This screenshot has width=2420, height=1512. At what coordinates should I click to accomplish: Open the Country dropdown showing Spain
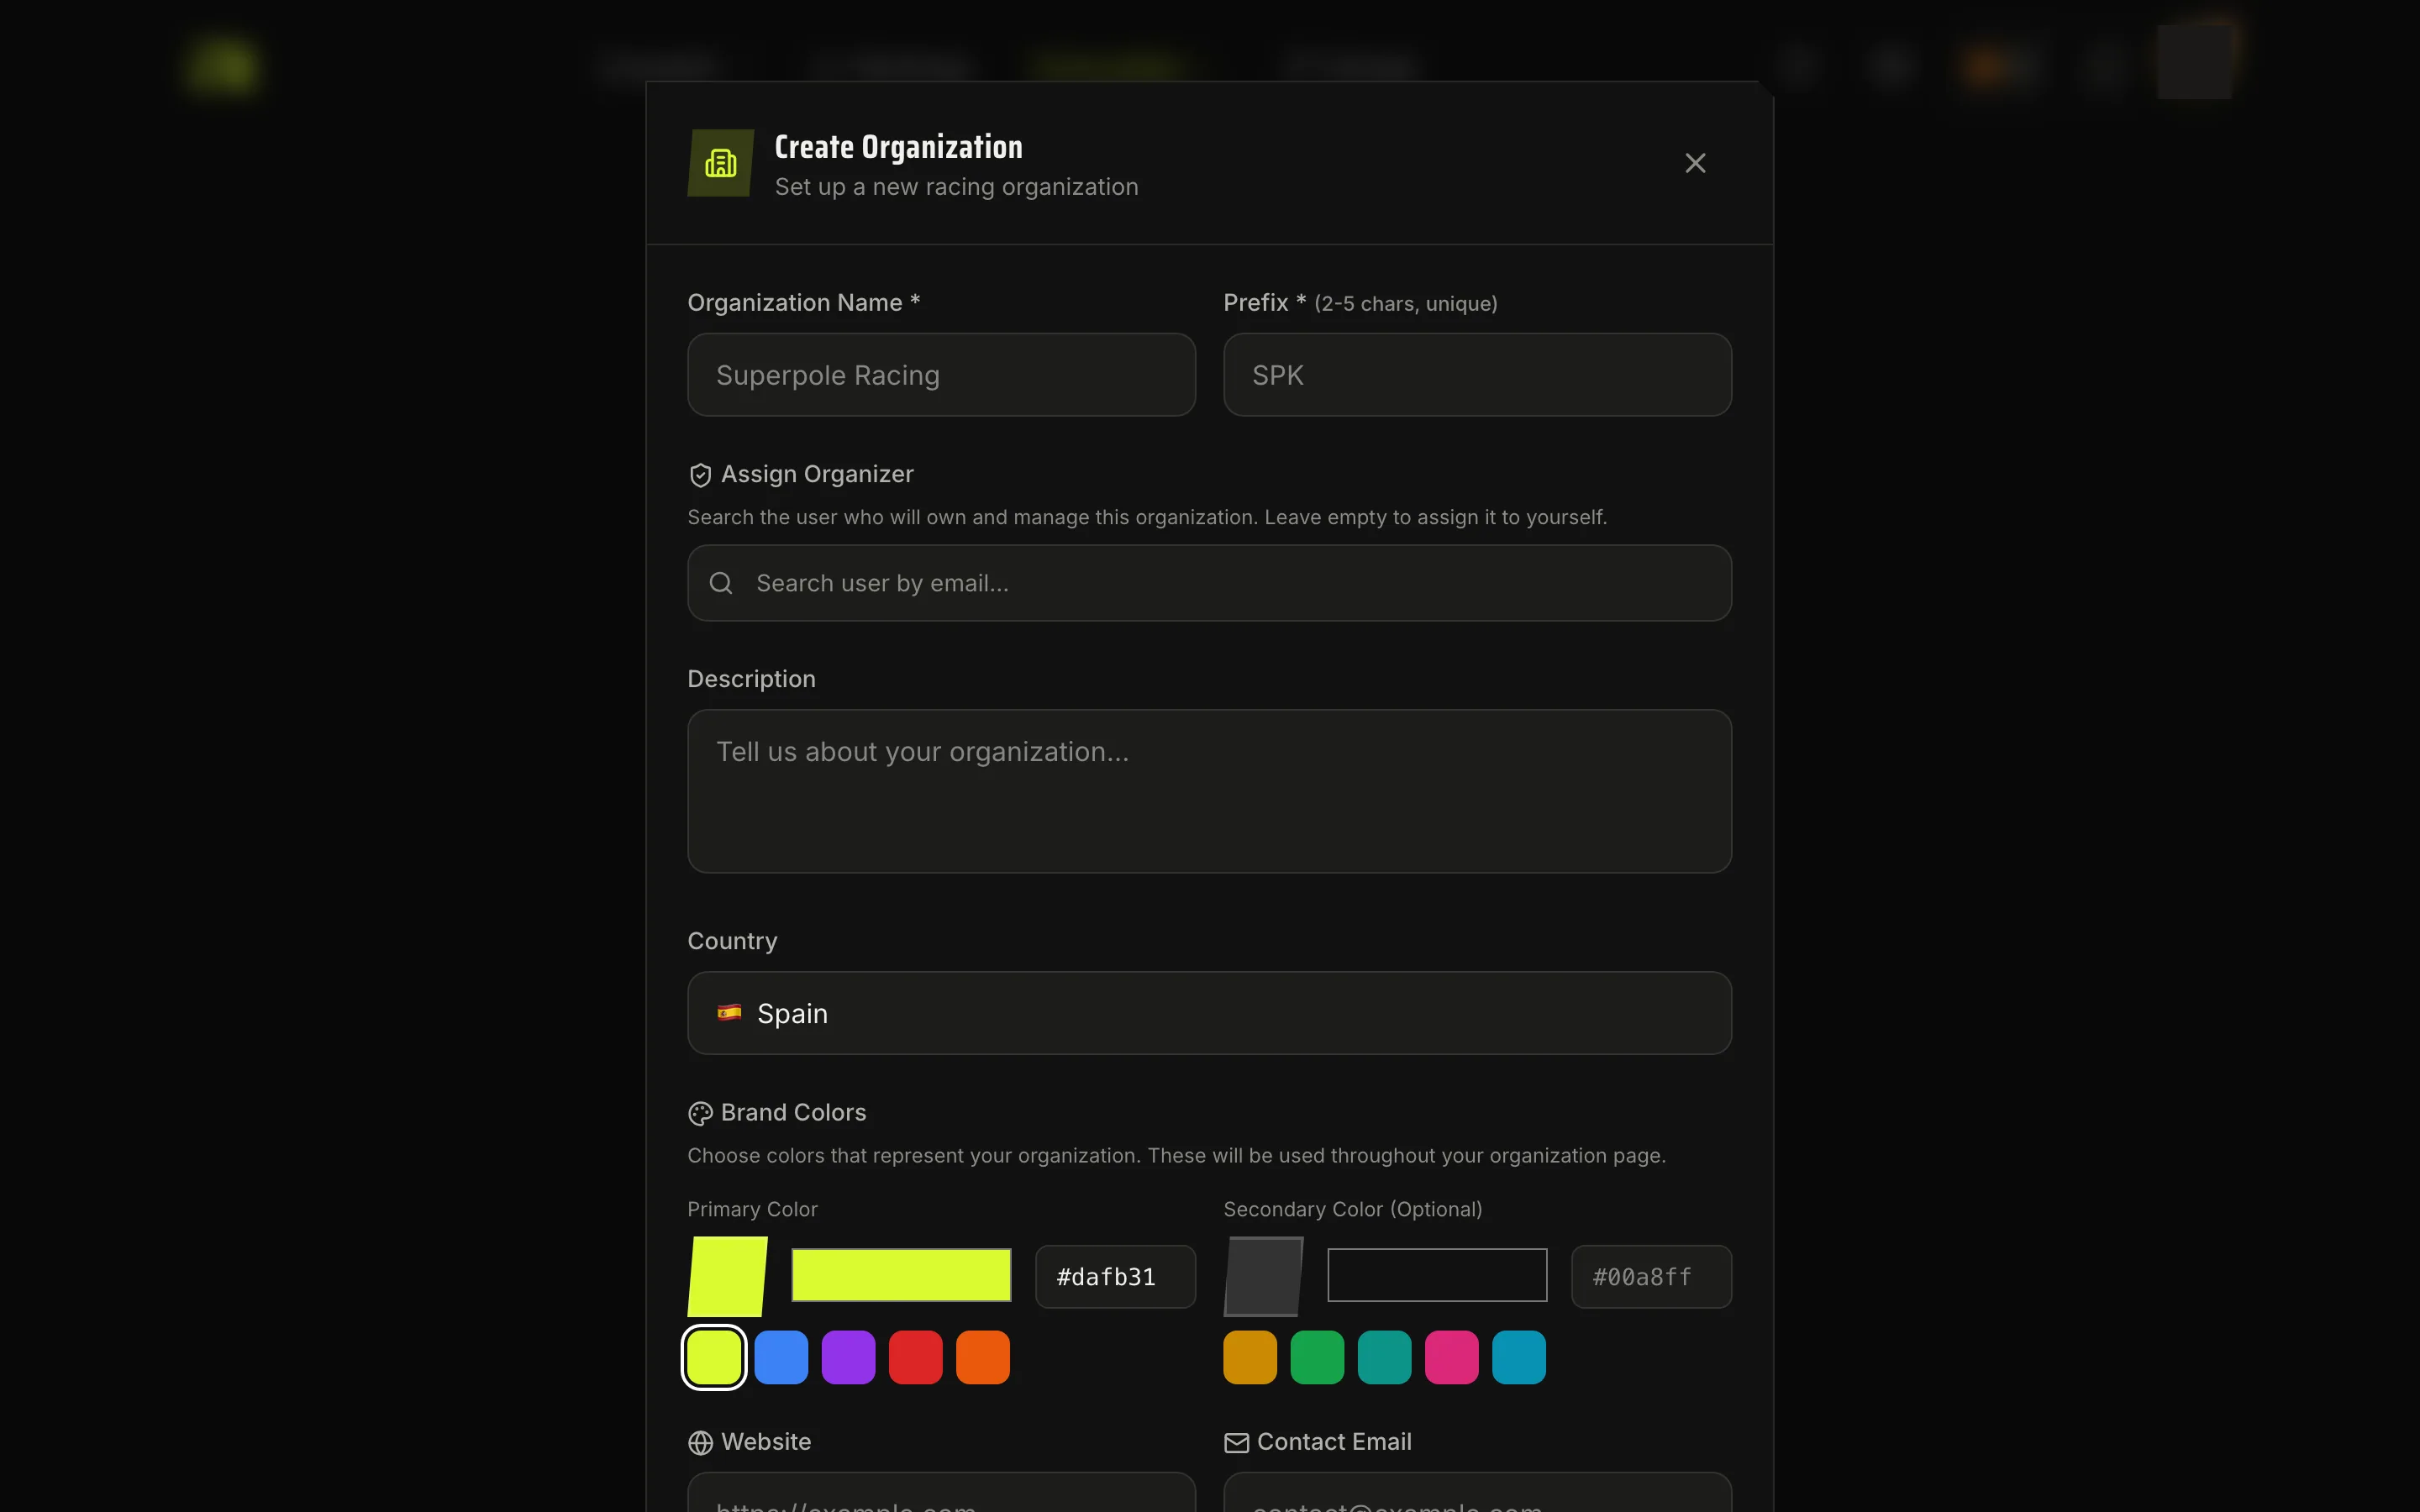pyautogui.click(x=1209, y=1013)
